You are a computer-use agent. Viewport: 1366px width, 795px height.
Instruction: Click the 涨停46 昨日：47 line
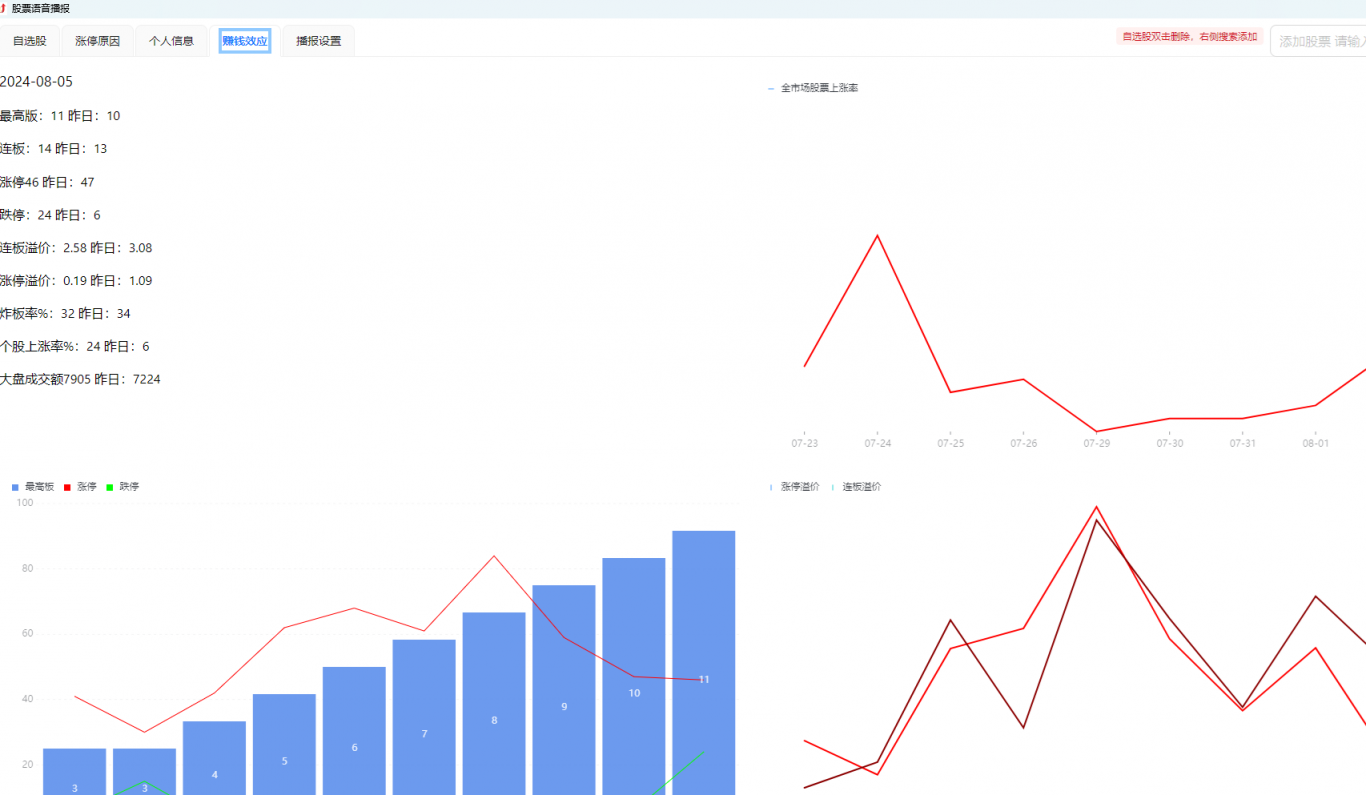[x=47, y=182]
